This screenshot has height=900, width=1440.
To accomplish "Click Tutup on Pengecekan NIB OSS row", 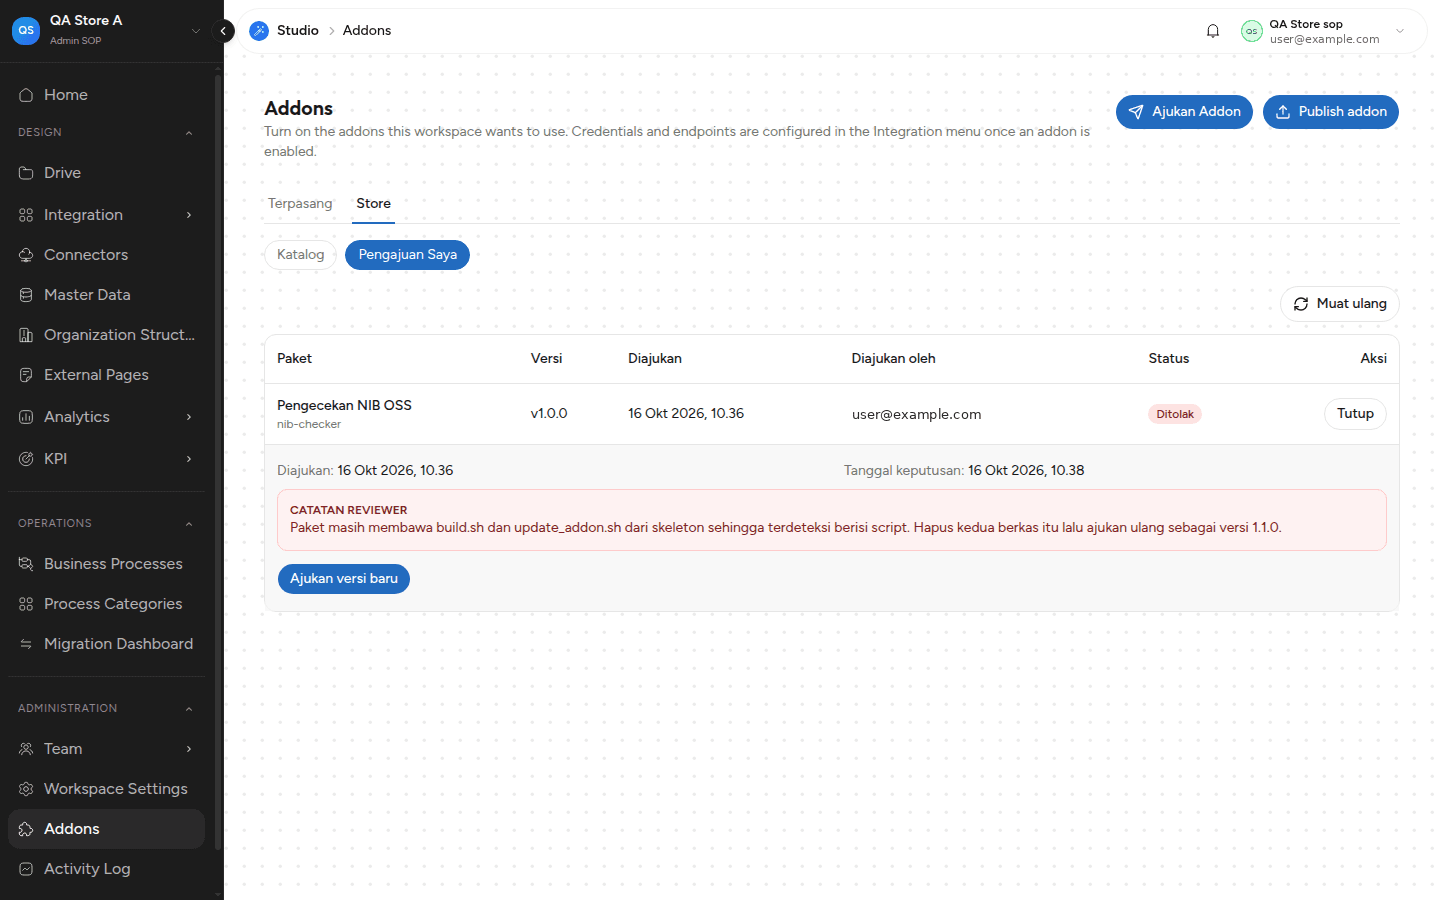I will pyautogui.click(x=1355, y=414).
